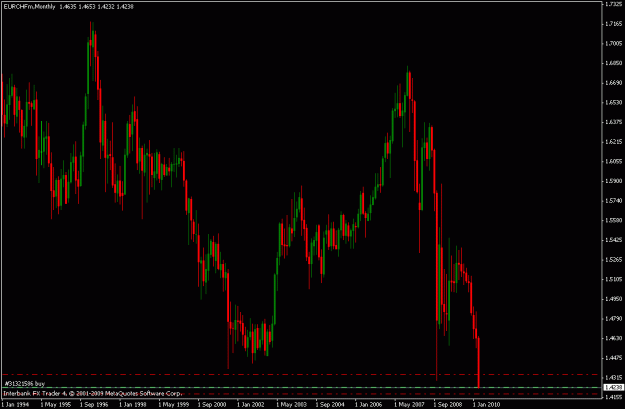Click the 1 Jan 1994 date label
This screenshot has width=625, height=409.
[x=15, y=405]
